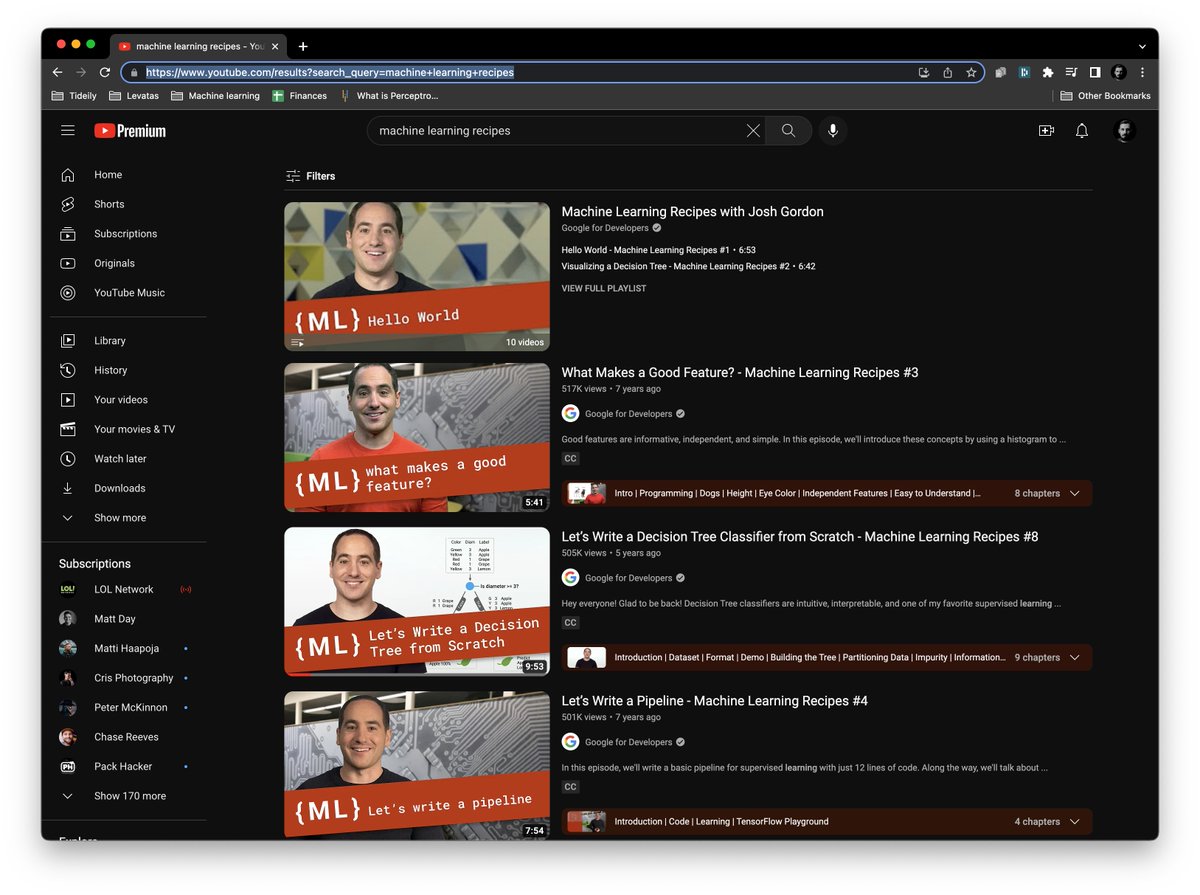Open Chrome side panel icon
Screen dimensions: 1200x895
tap(1095, 72)
